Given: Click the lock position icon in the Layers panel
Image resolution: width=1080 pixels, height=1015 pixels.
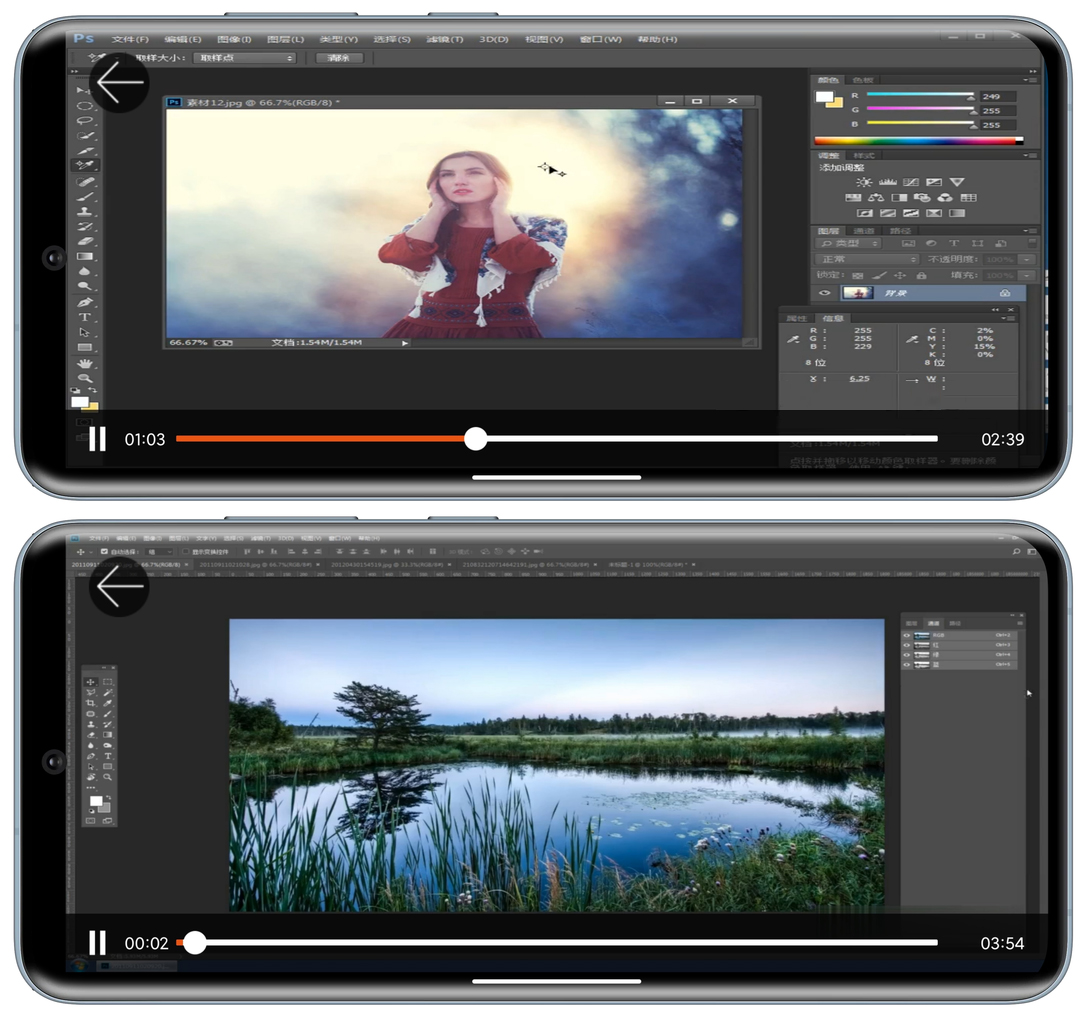Looking at the screenshot, I should (x=901, y=275).
